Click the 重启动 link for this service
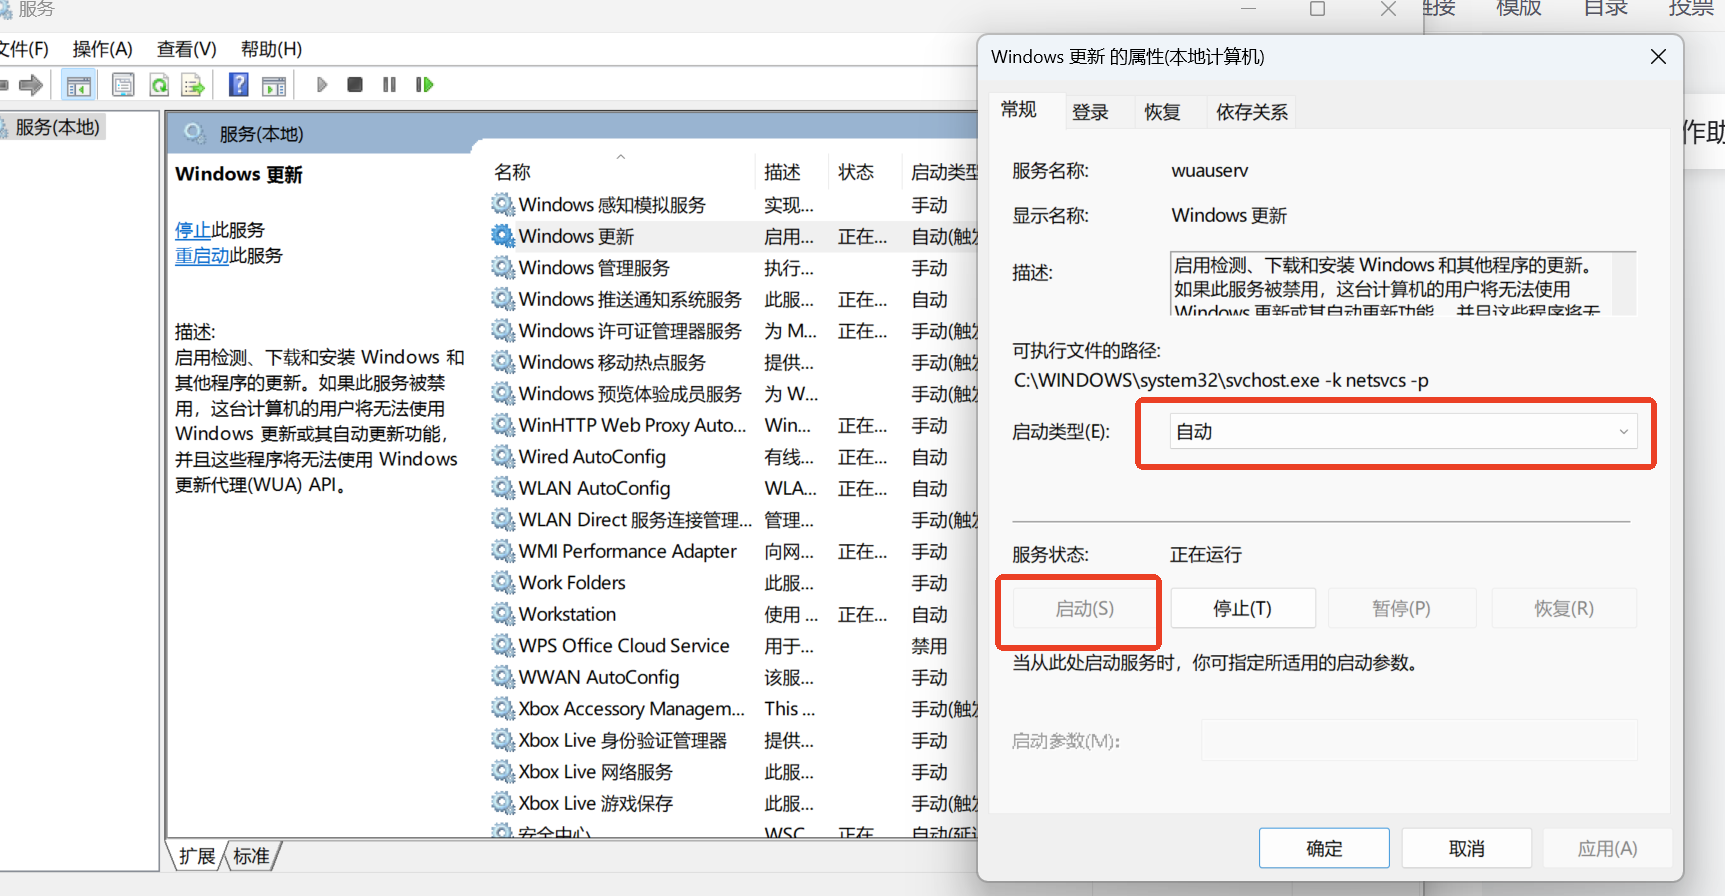 (202, 256)
